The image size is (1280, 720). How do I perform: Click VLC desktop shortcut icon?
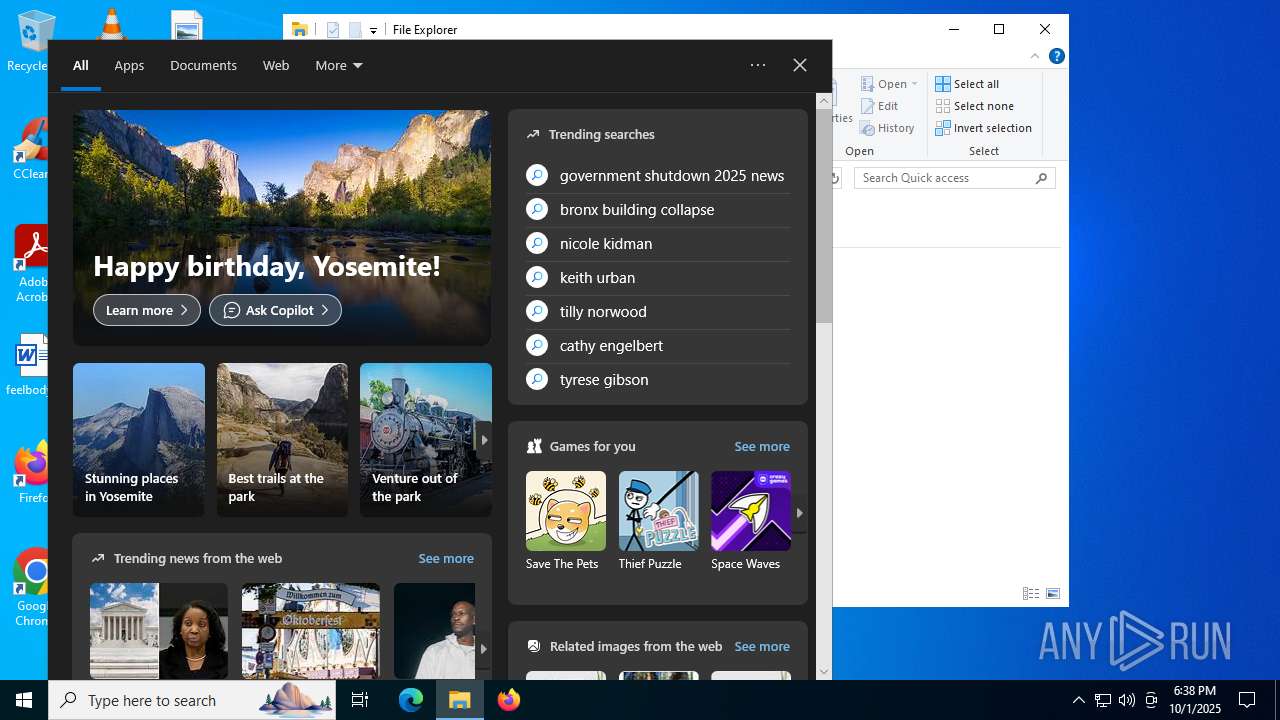click(x=110, y=25)
